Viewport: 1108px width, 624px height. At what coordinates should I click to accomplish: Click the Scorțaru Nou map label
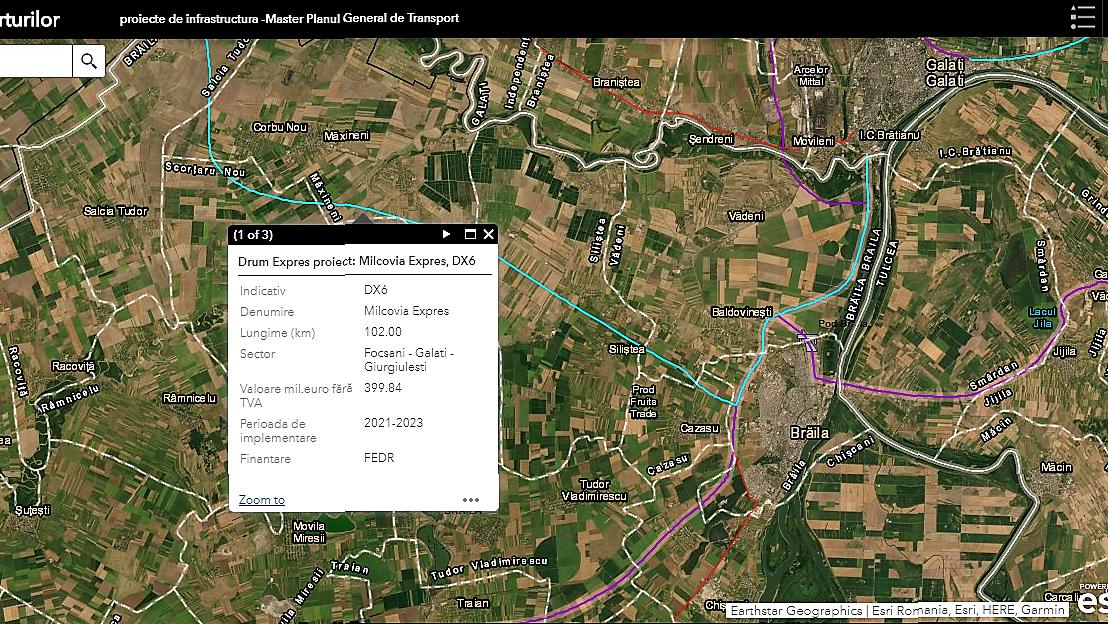tap(205, 171)
